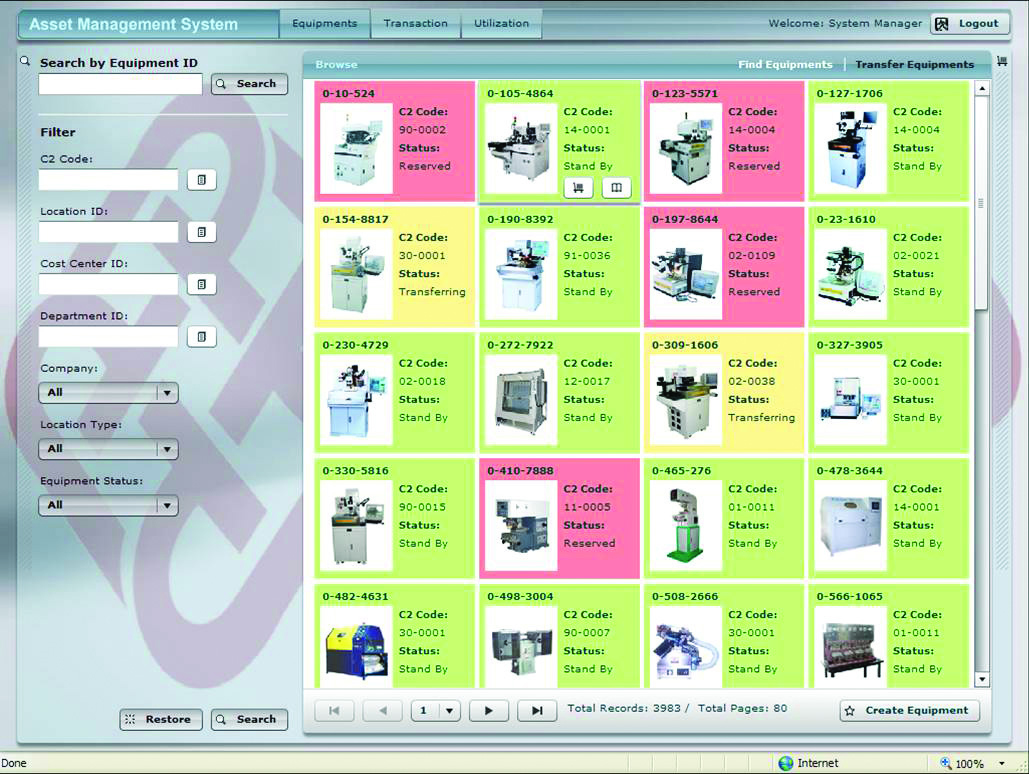Screen dimensions: 1029x774
Task: Open the transfer cart icon beside Transfer Equipments
Action: (1002, 62)
